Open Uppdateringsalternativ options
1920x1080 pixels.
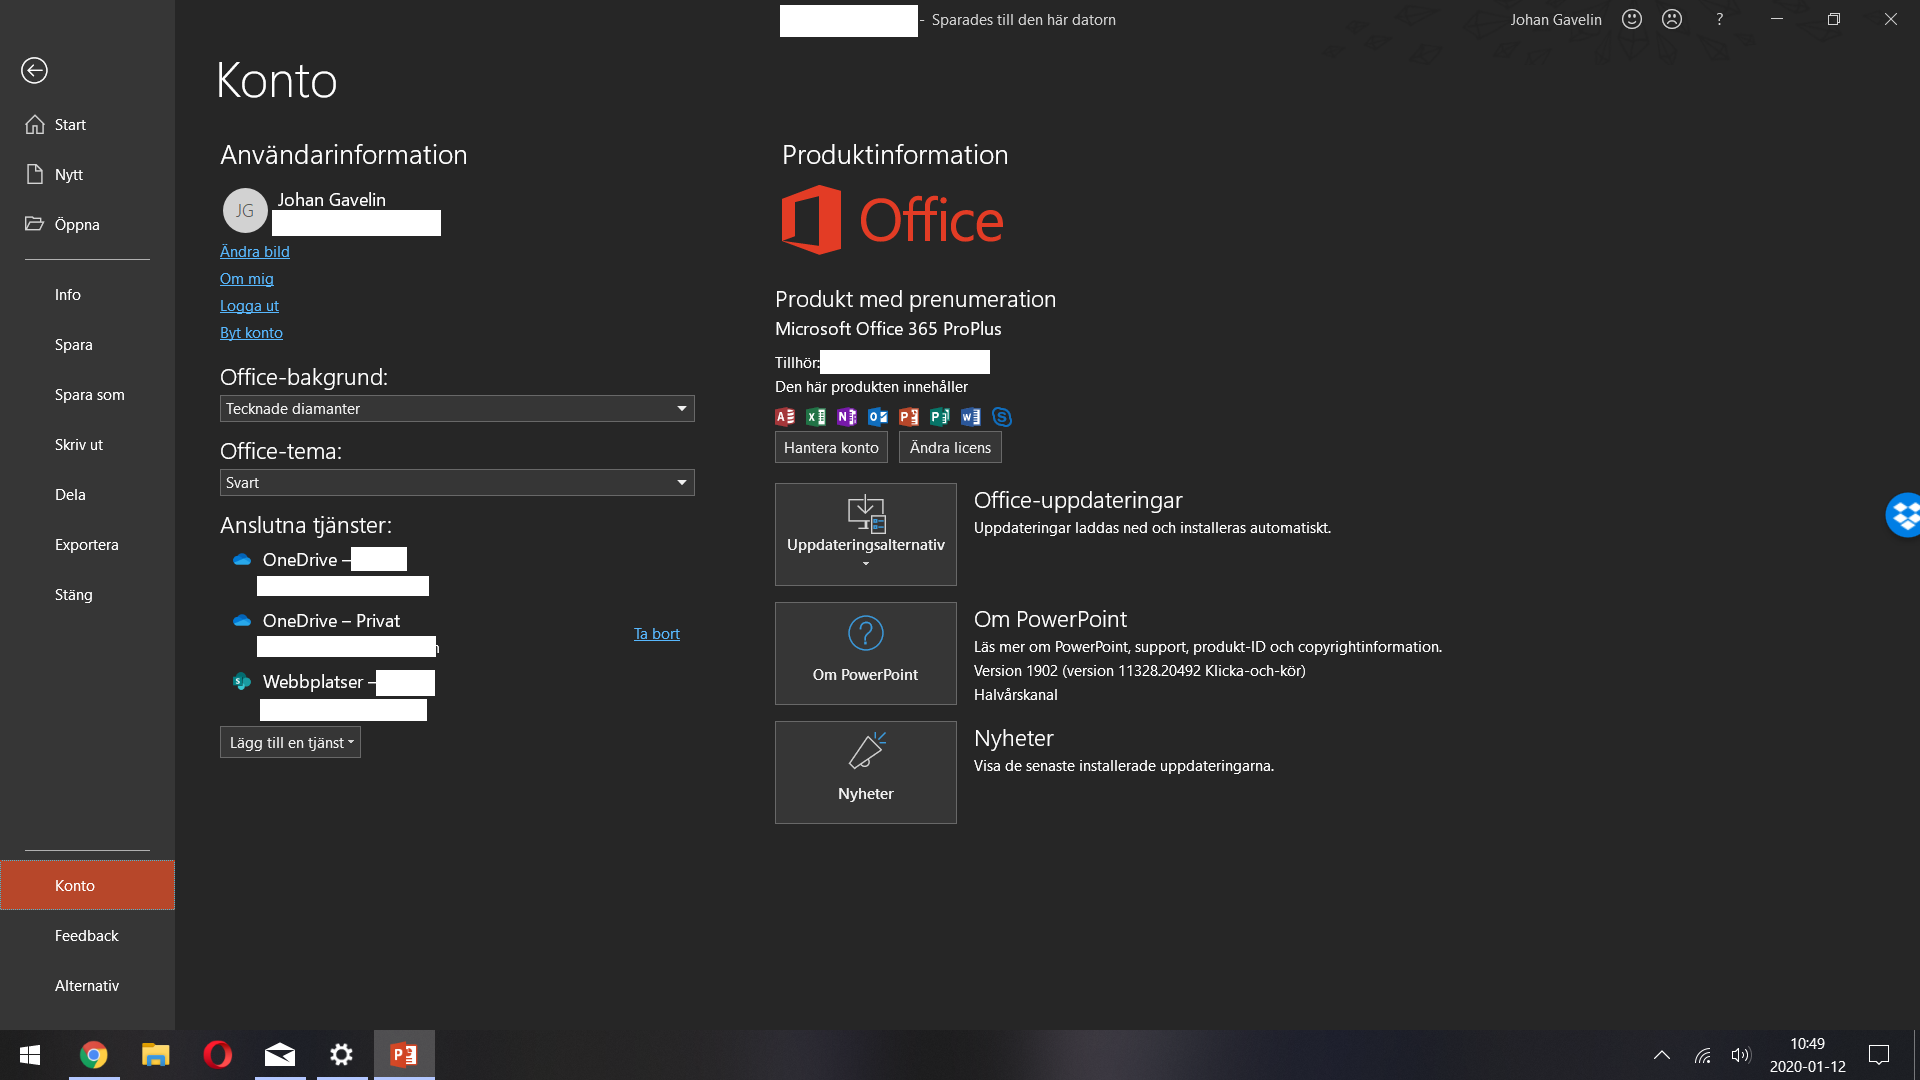[x=865, y=533]
